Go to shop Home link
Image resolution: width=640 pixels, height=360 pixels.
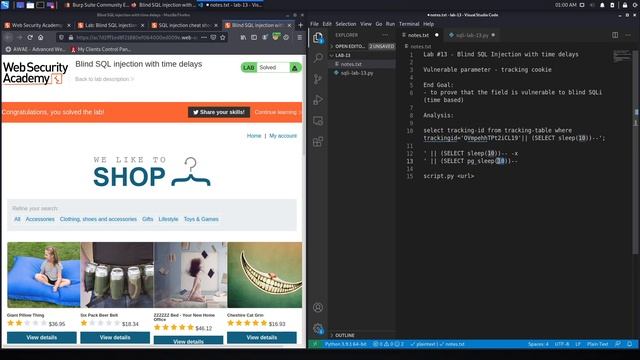point(254,136)
